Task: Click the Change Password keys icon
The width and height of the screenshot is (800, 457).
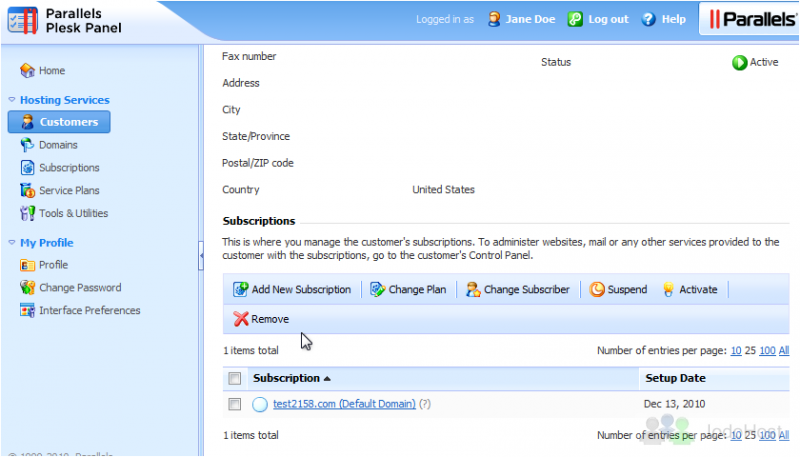Action: (x=27, y=288)
